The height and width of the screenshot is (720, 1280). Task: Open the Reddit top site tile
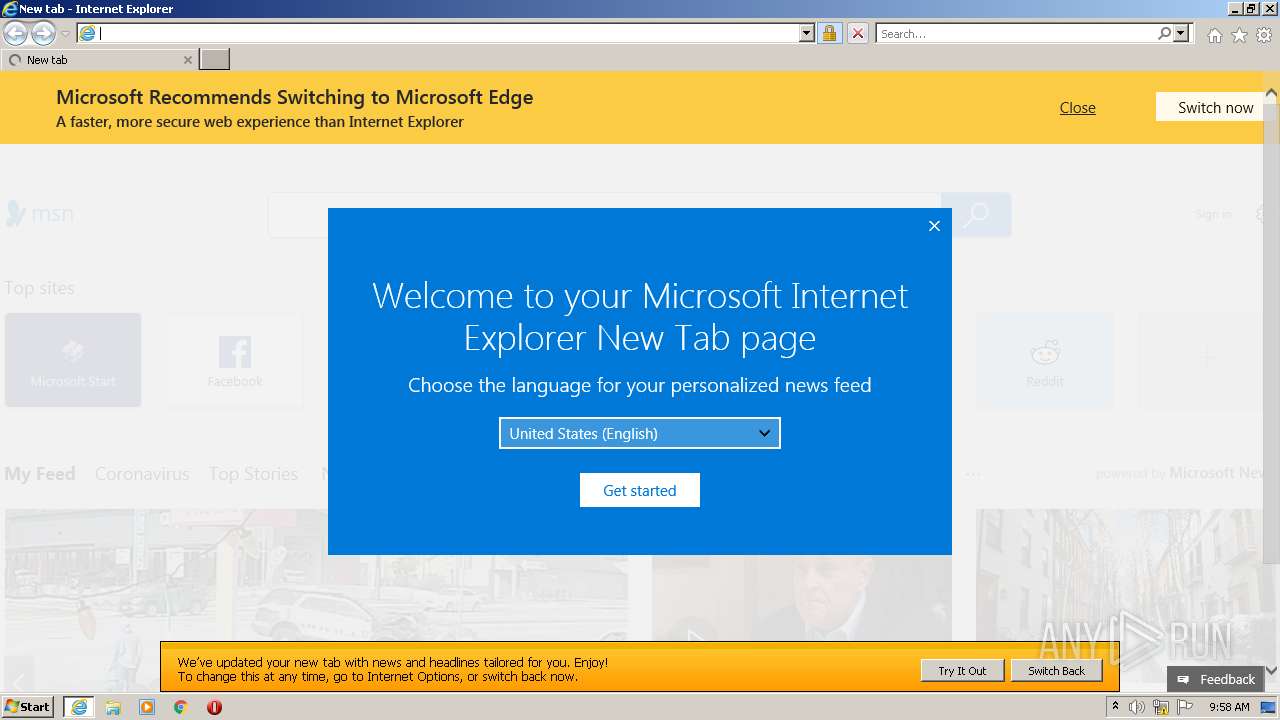[1044, 360]
